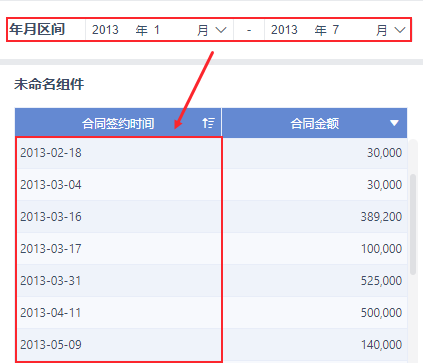Click the table vertical scrollbar thumb
The height and width of the screenshot is (363, 423).
(x=413, y=224)
